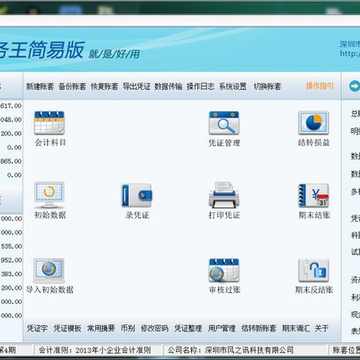Click the 会计准则 status bar entry
Image resolution: width=360 pixels, height=360 pixels.
[95, 350]
